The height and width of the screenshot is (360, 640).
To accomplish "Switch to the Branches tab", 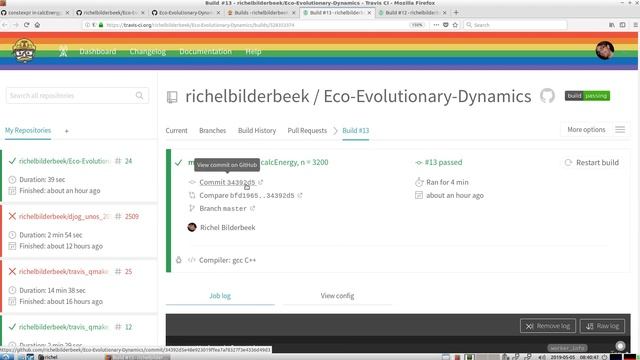I will coord(212,131).
